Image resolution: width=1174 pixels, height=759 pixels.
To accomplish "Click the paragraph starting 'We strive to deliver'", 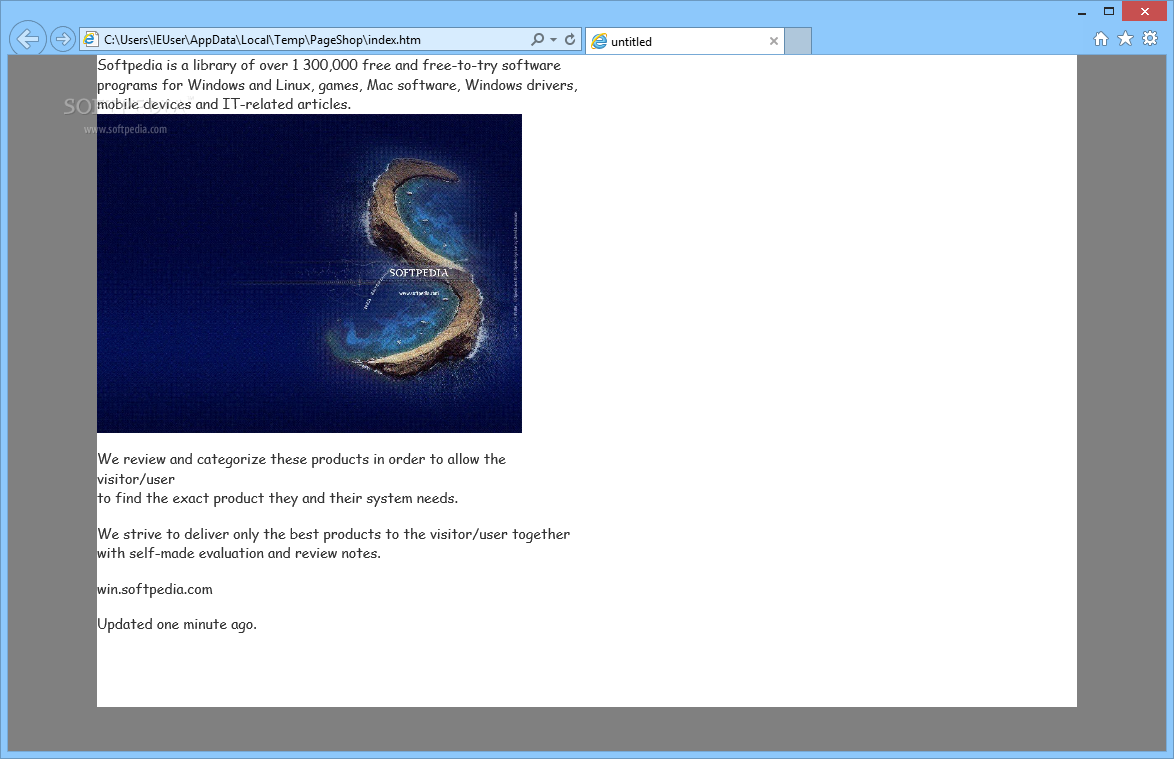I will (334, 544).
